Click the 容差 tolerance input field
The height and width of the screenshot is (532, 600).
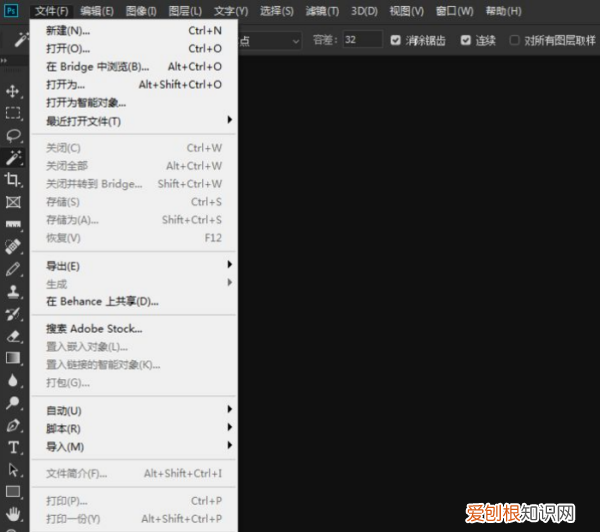pyautogui.click(x=362, y=40)
